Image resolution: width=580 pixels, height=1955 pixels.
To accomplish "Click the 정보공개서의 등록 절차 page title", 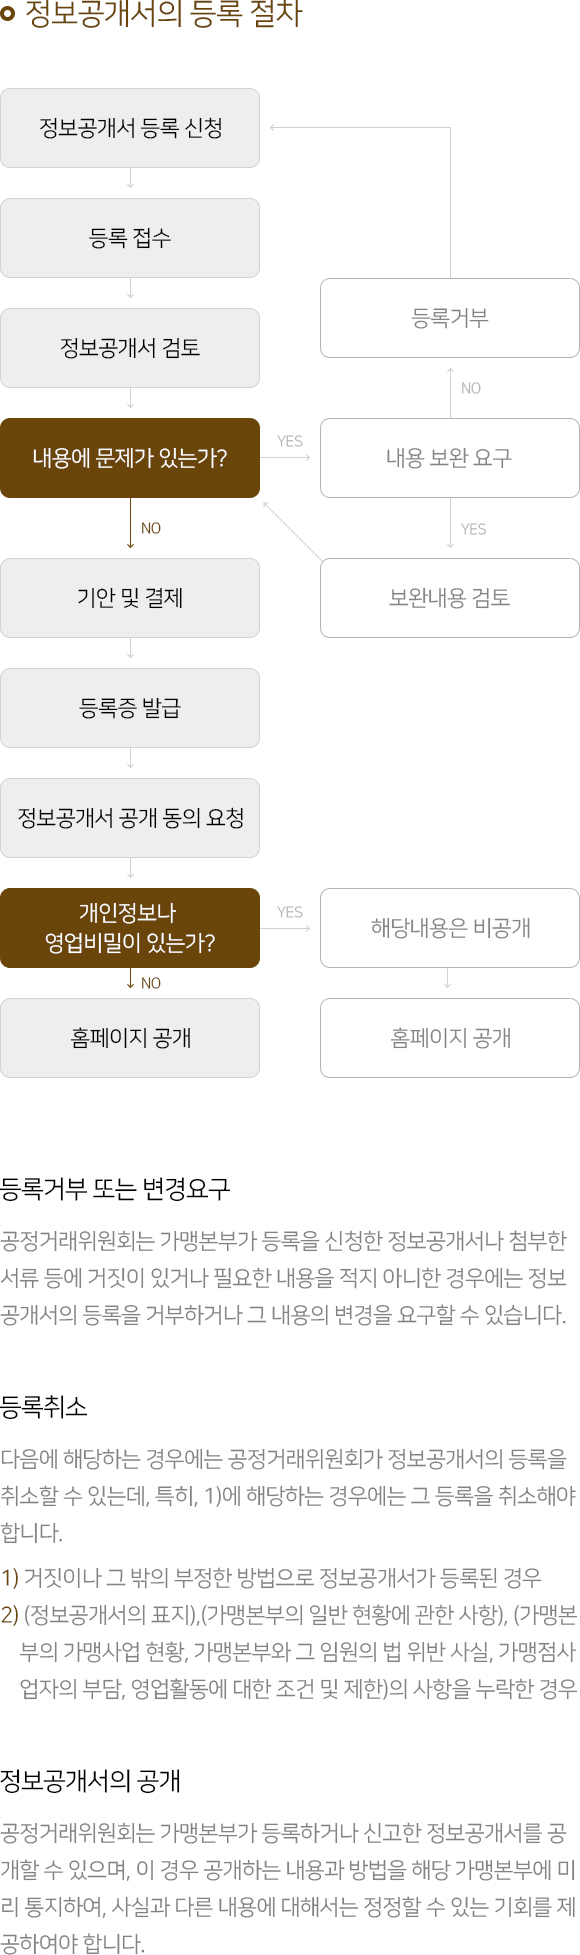I will click(163, 15).
